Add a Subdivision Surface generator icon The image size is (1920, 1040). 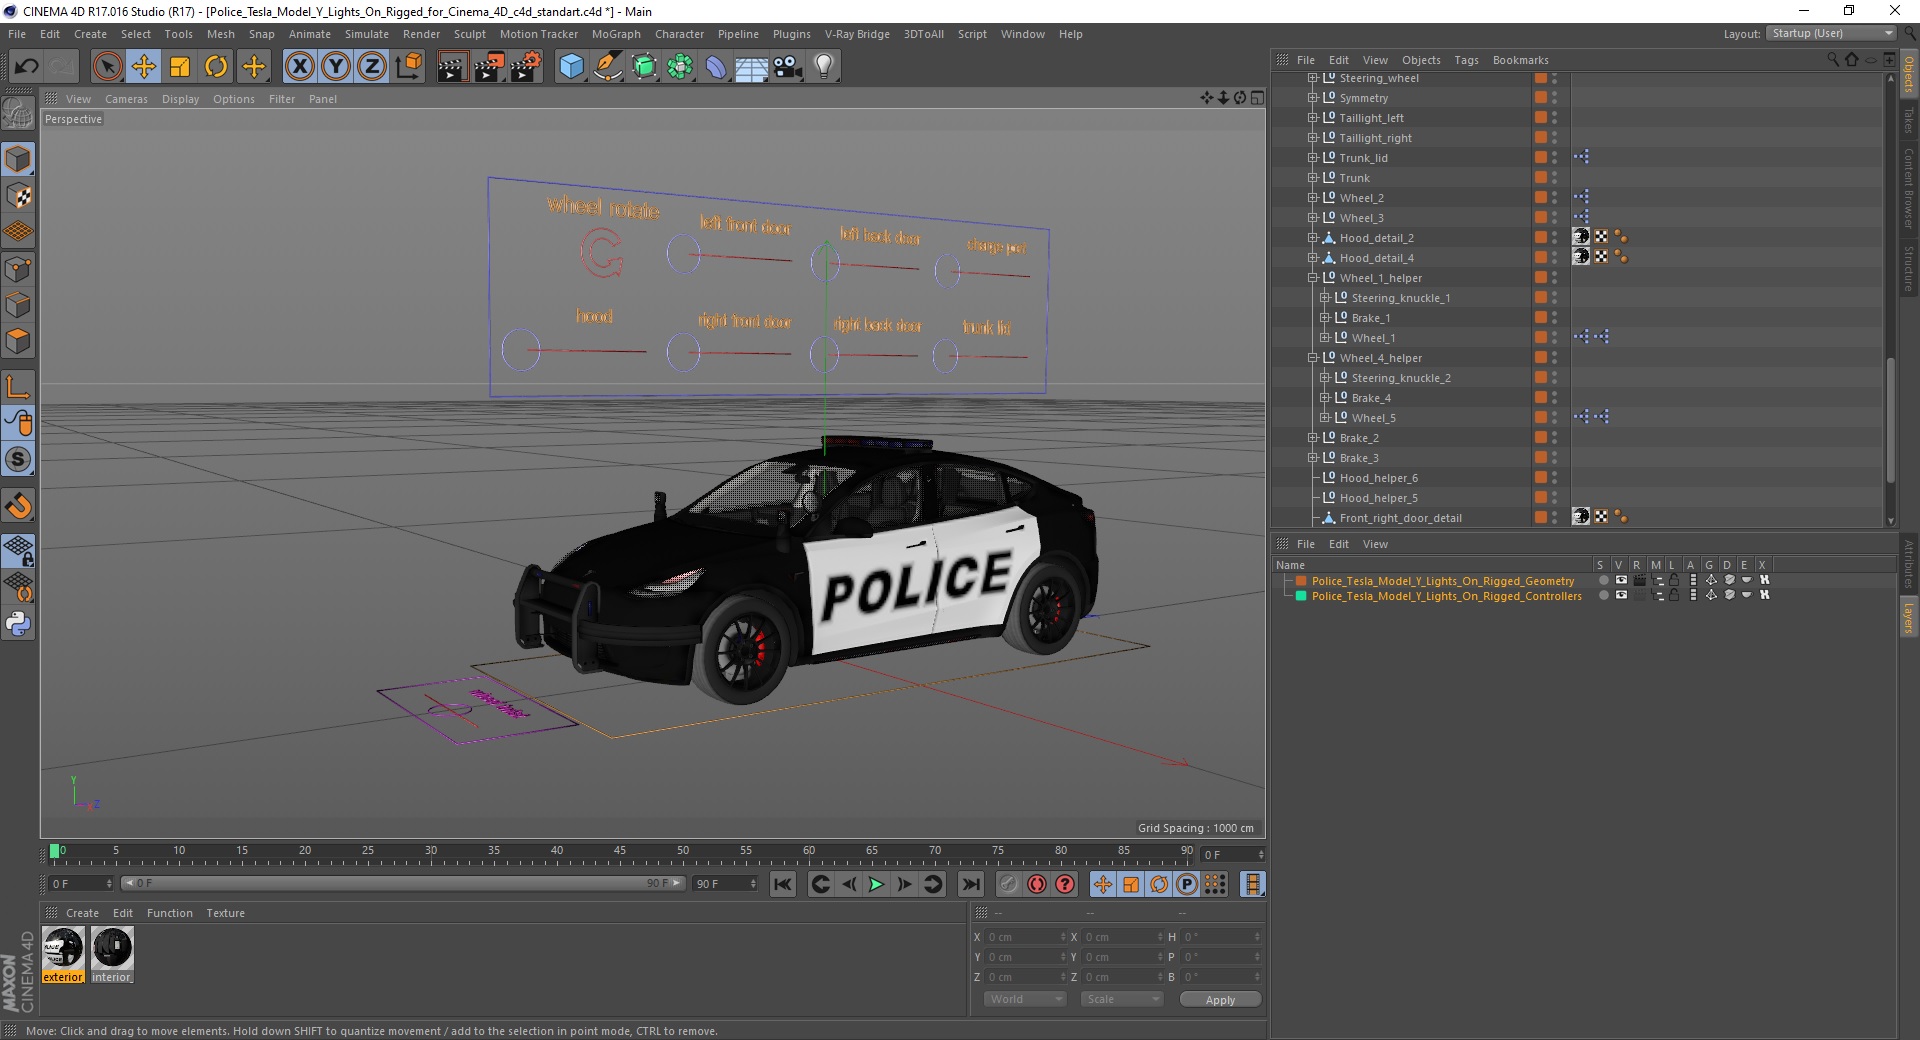coord(644,67)
